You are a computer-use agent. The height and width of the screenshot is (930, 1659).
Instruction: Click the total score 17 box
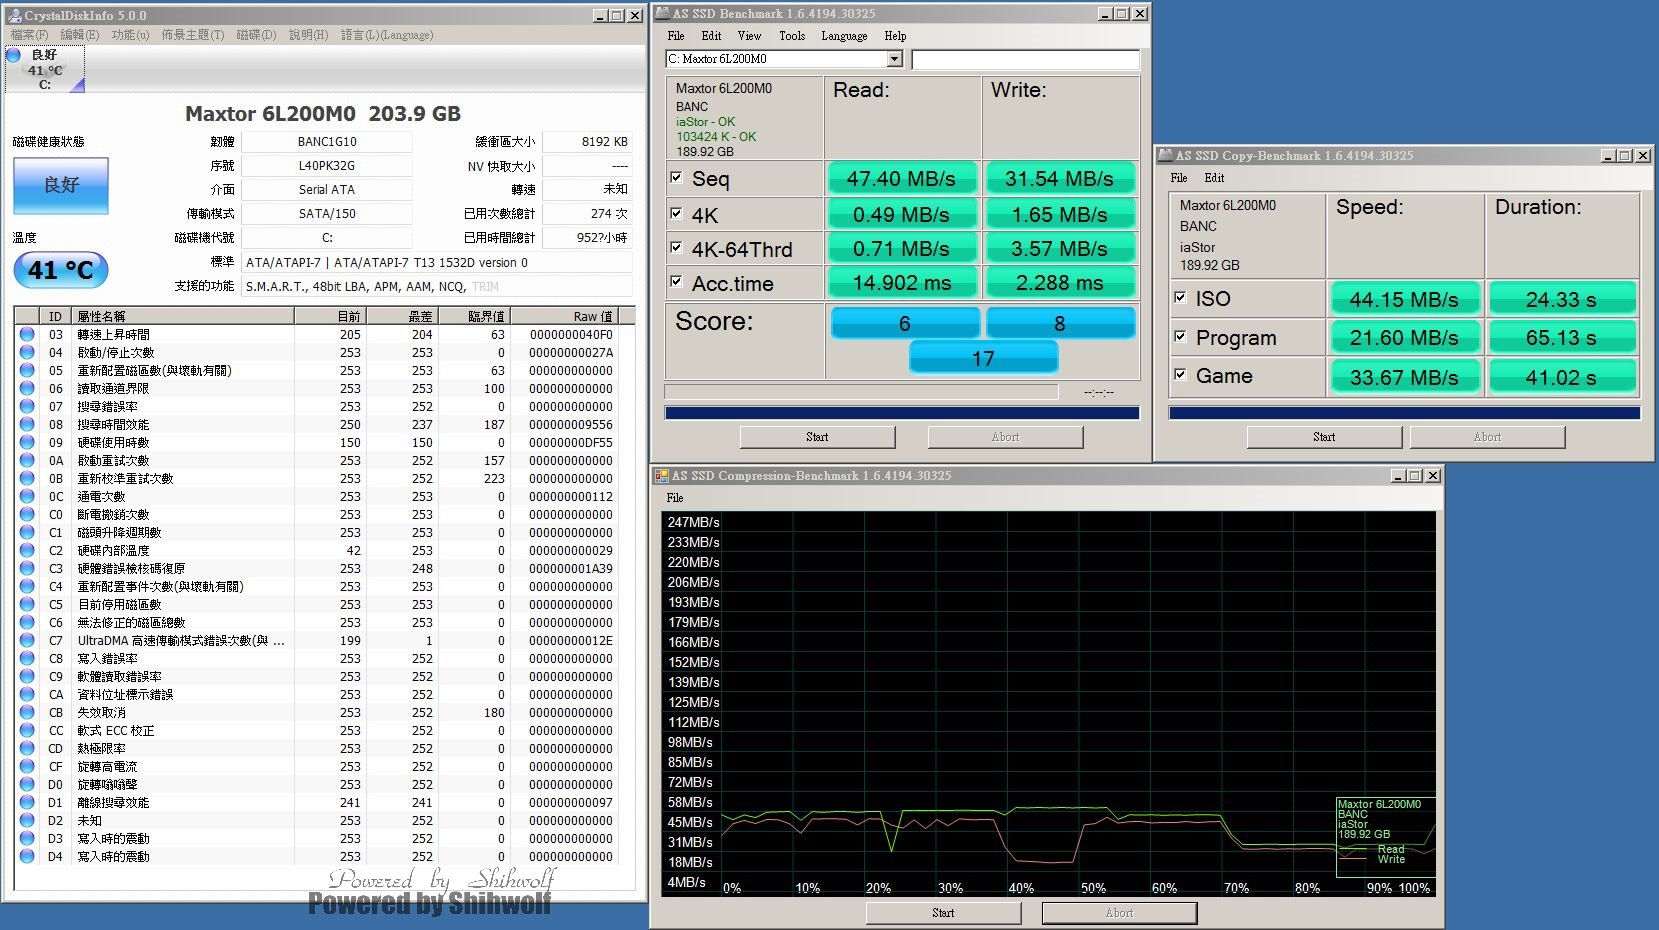[983, 358]
